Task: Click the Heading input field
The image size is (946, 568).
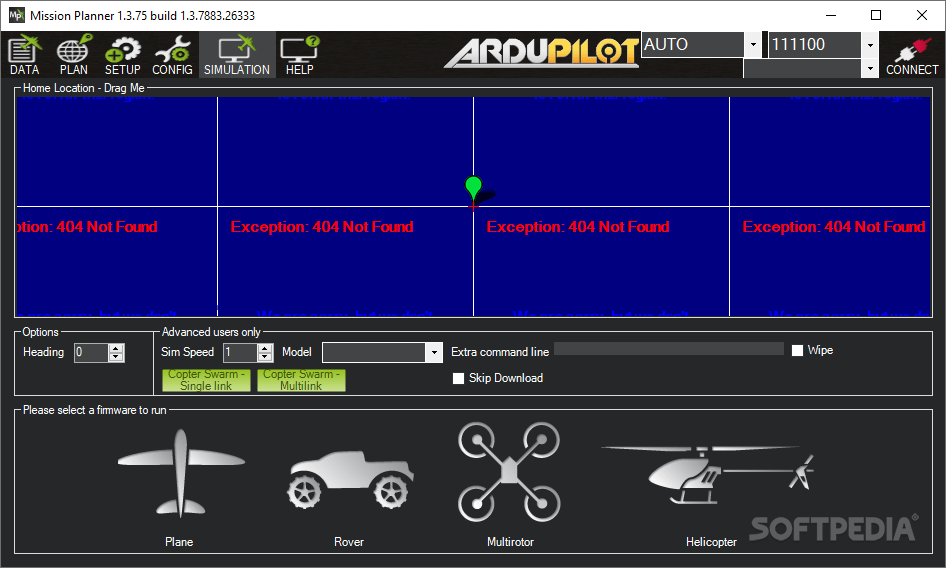Action: [x=91, y=353]
